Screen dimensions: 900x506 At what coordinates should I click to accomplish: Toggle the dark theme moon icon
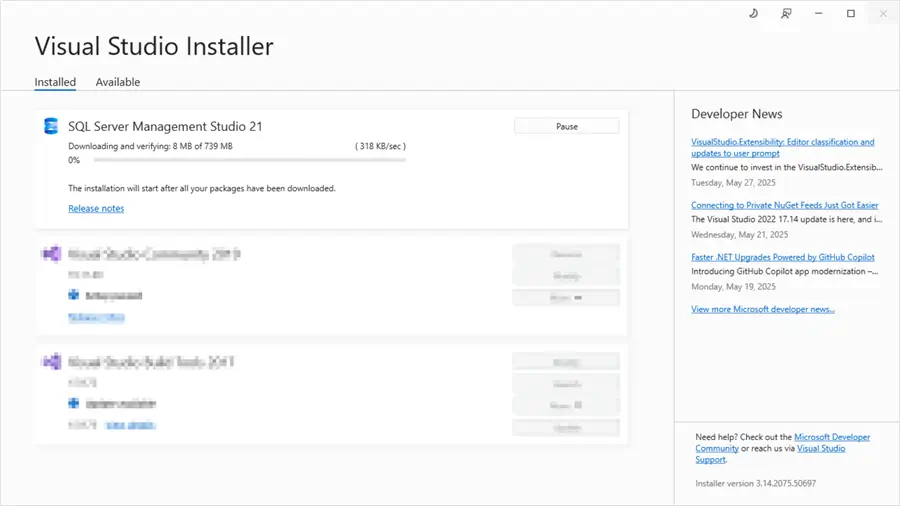tap(754, 13)
